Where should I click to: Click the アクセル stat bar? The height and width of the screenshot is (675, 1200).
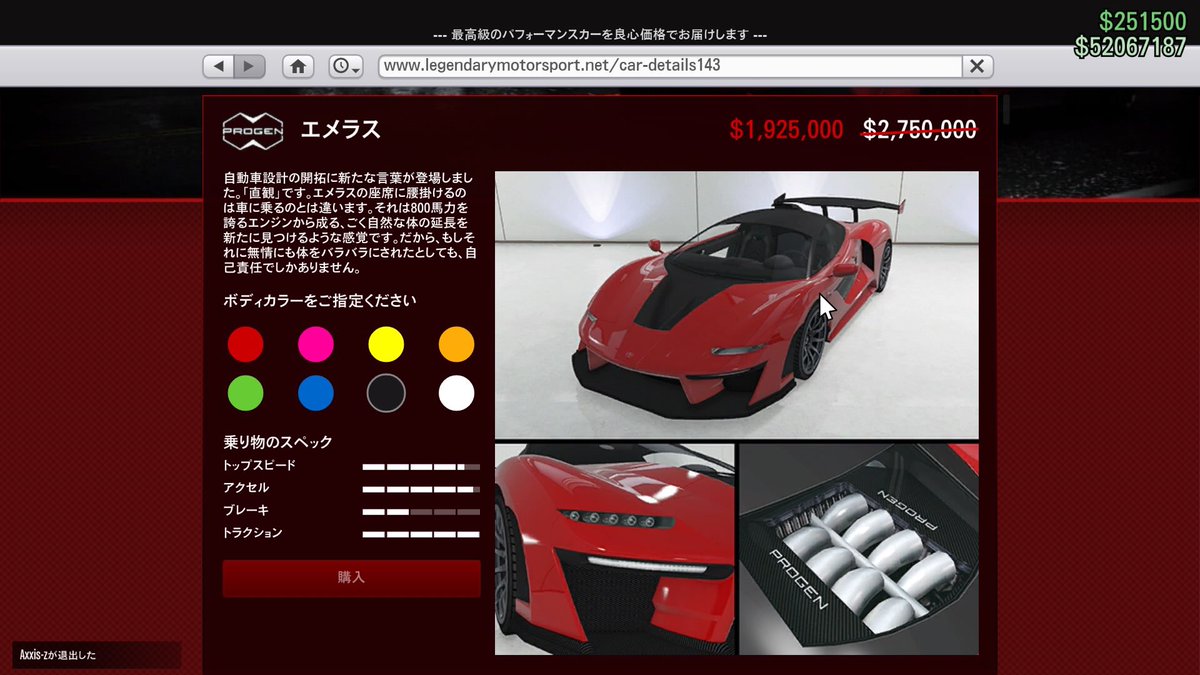point(421,489)
